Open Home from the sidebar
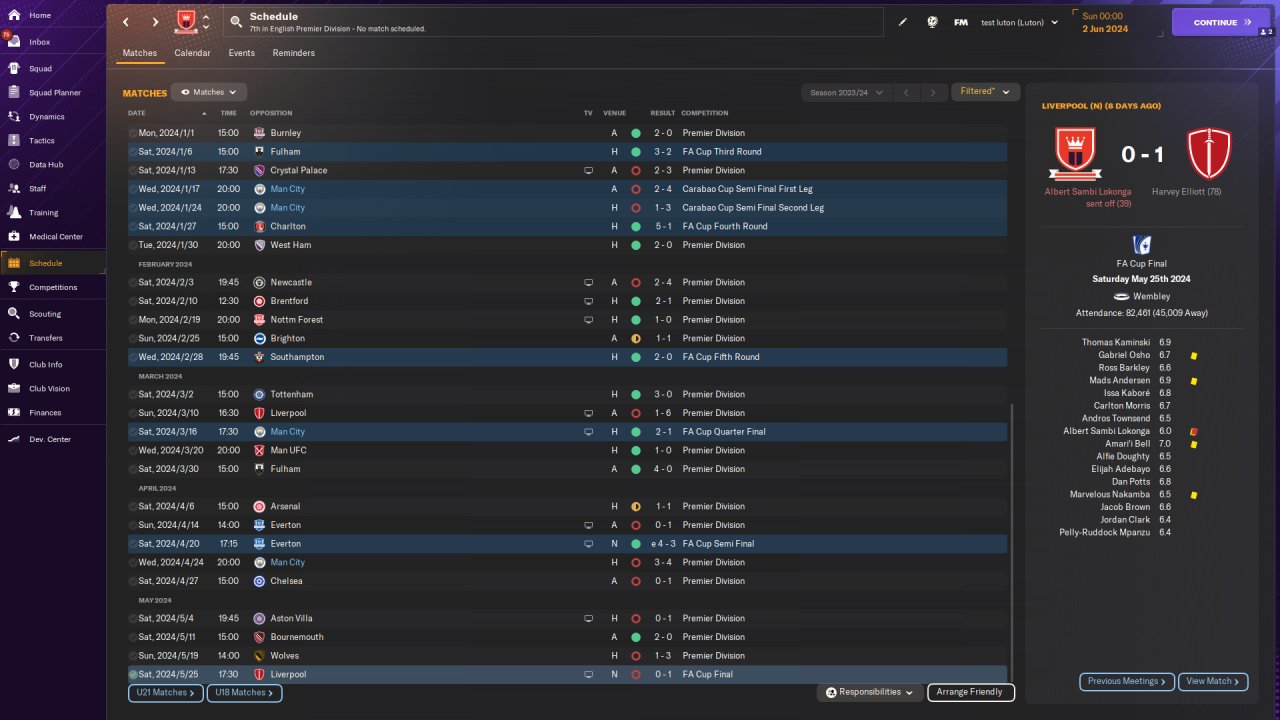 tap(40, 15)
